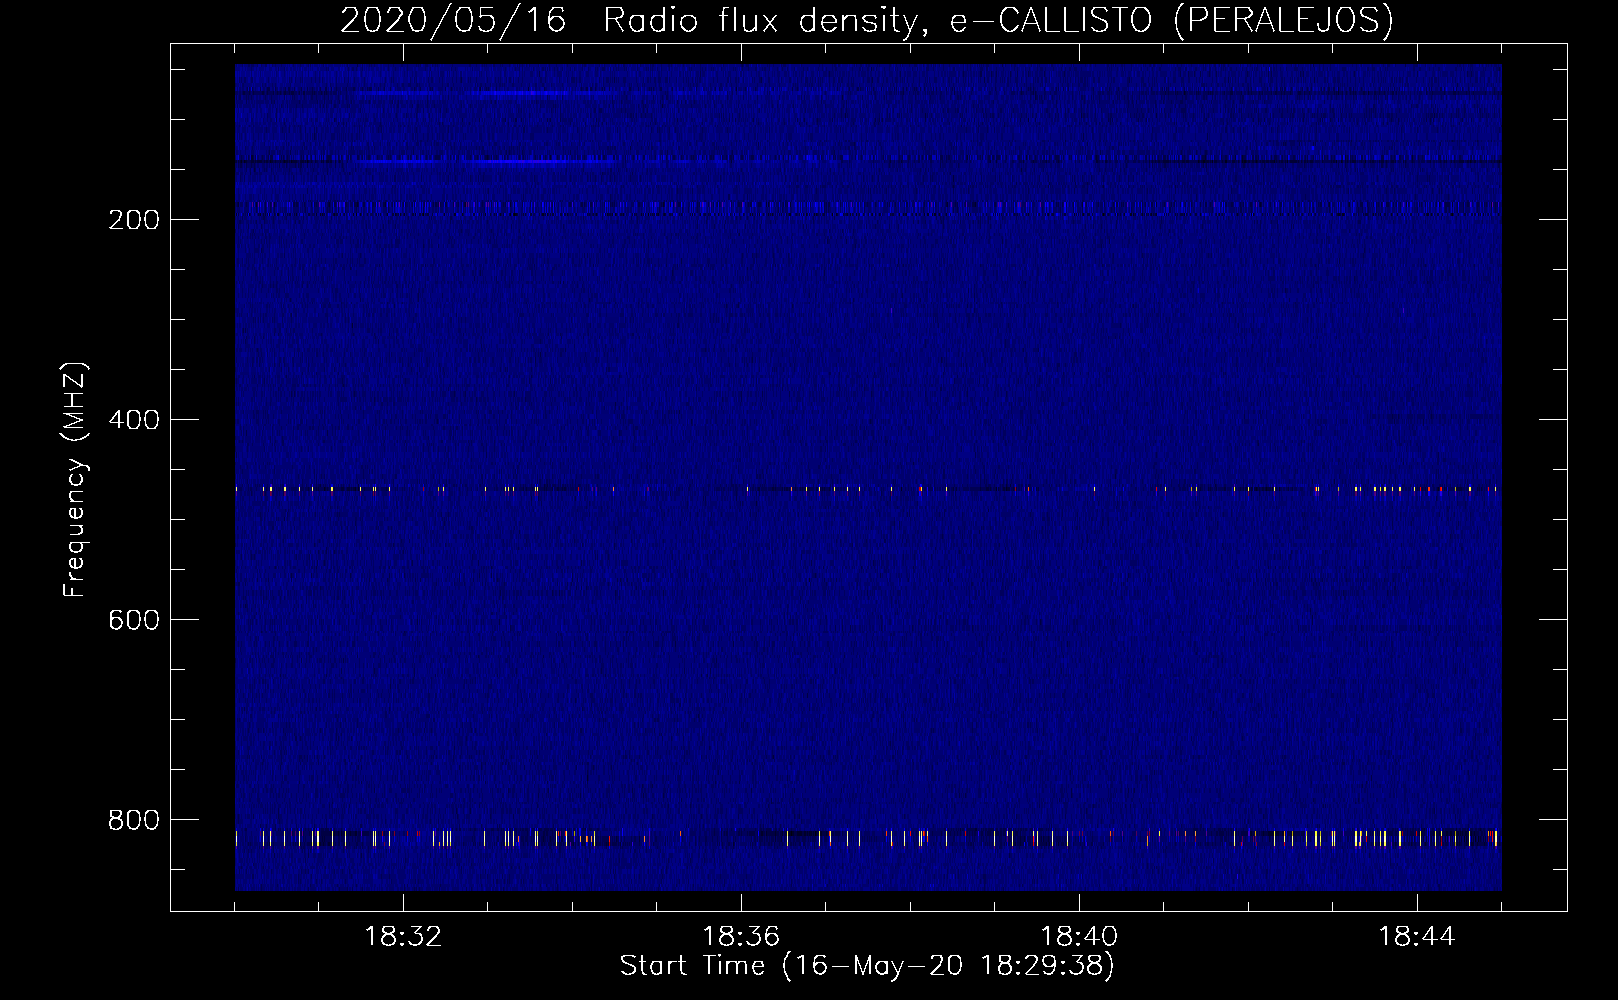Click the 18:40 time tick label
This screenshot has height=1000, width=1618.
coord(1079,937)
